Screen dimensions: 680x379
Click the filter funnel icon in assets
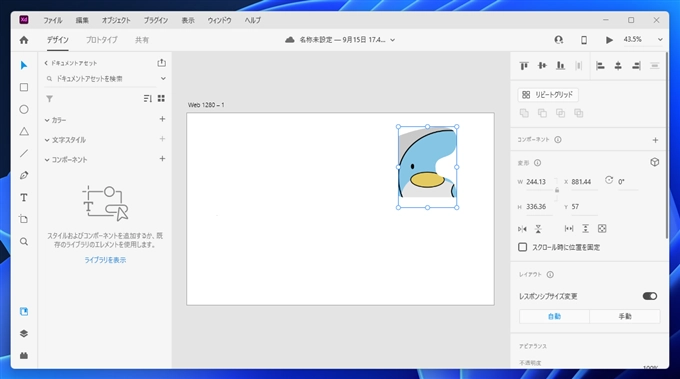pyautogui.click(x=49, y=99)
